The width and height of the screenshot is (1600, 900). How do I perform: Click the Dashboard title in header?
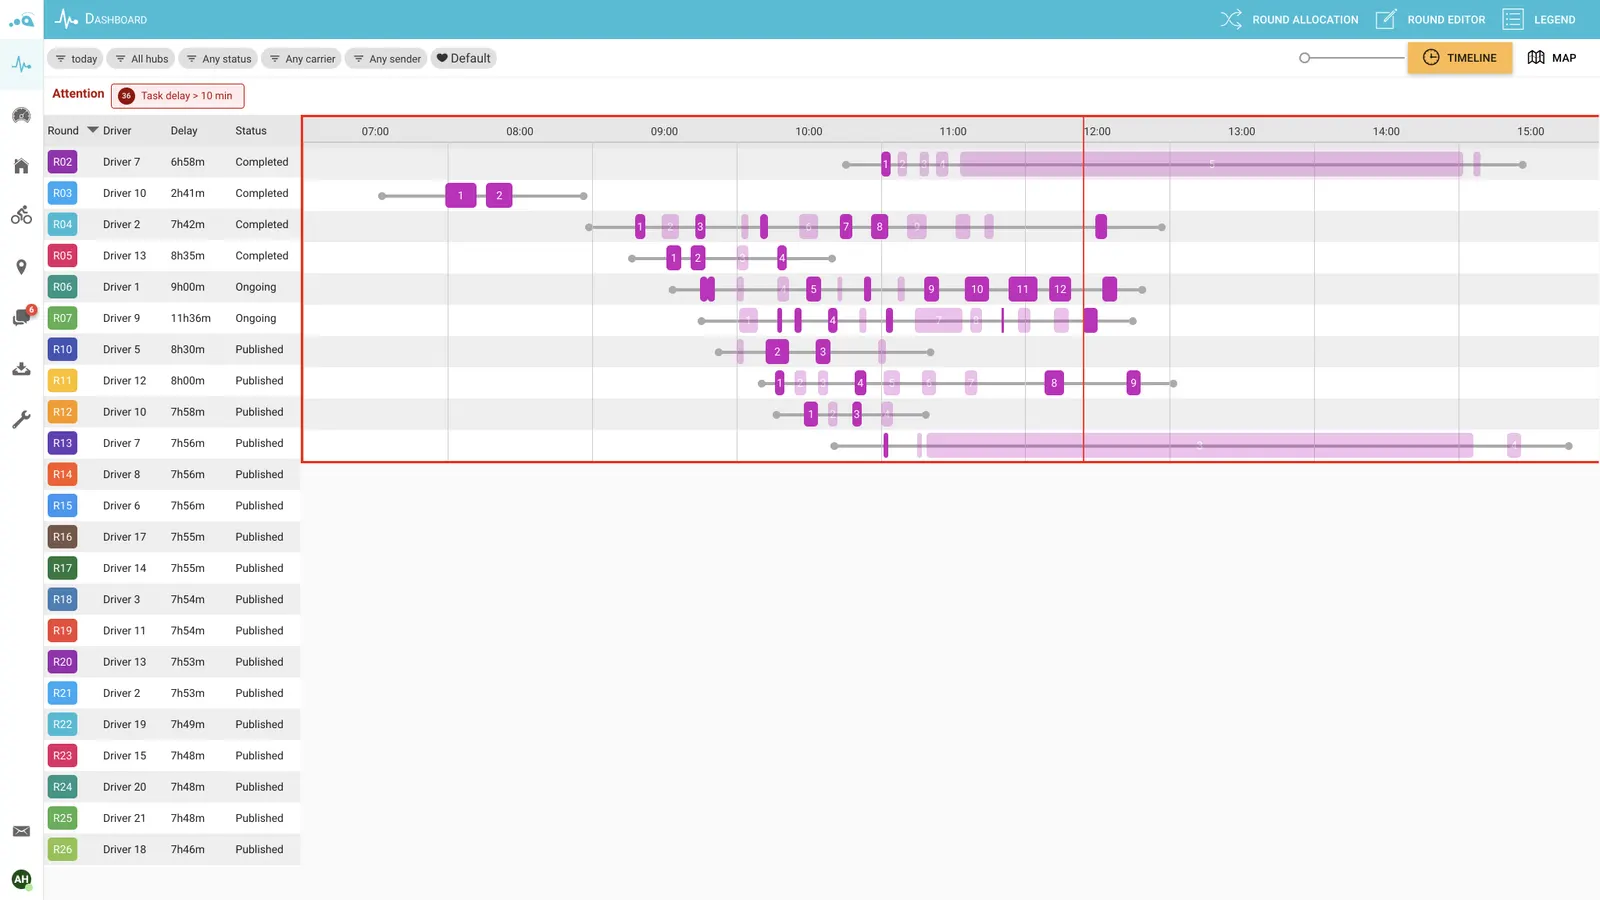coord(116,19)
